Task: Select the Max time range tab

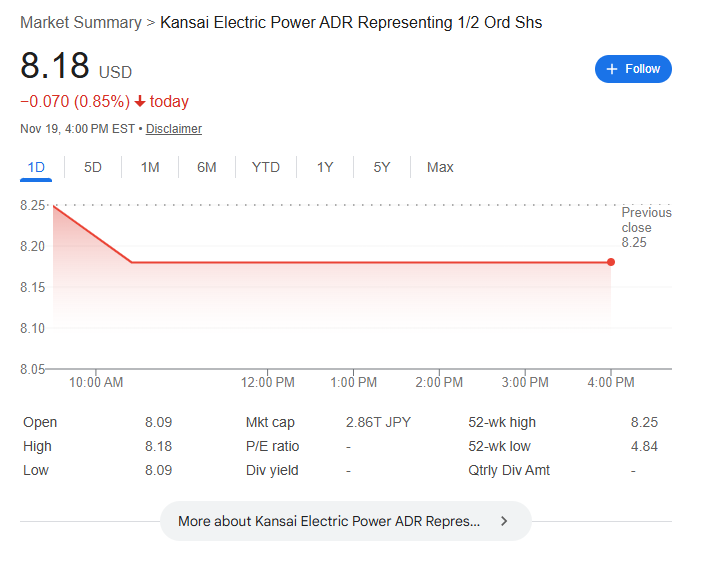Action: (440, 167)
